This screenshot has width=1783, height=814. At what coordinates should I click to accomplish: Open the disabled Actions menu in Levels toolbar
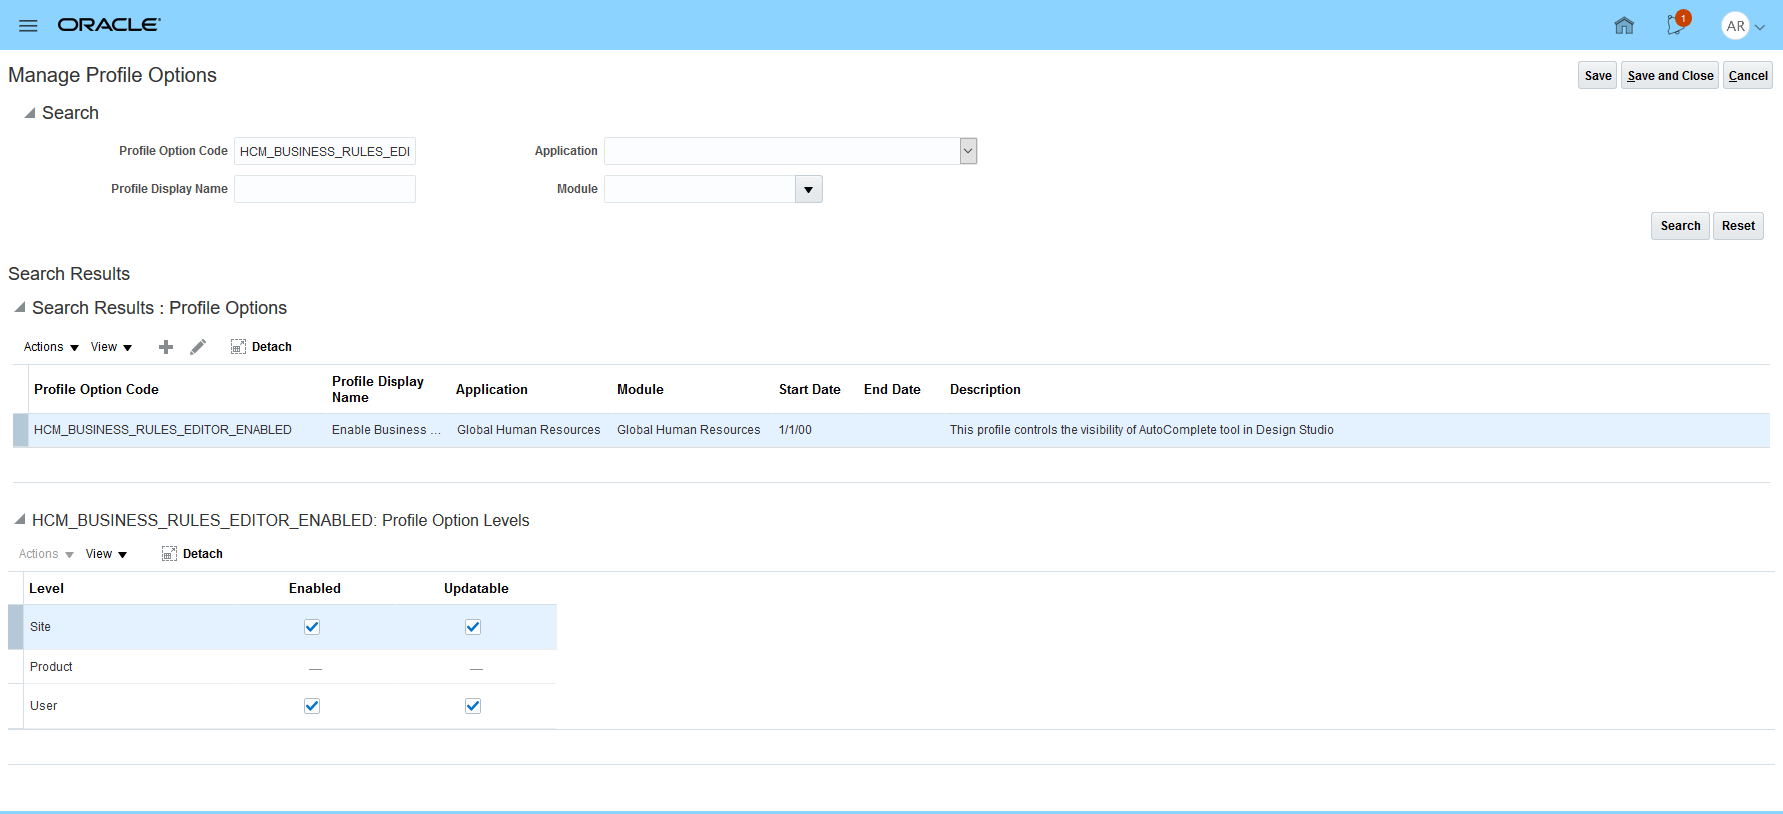click(46, 554)
